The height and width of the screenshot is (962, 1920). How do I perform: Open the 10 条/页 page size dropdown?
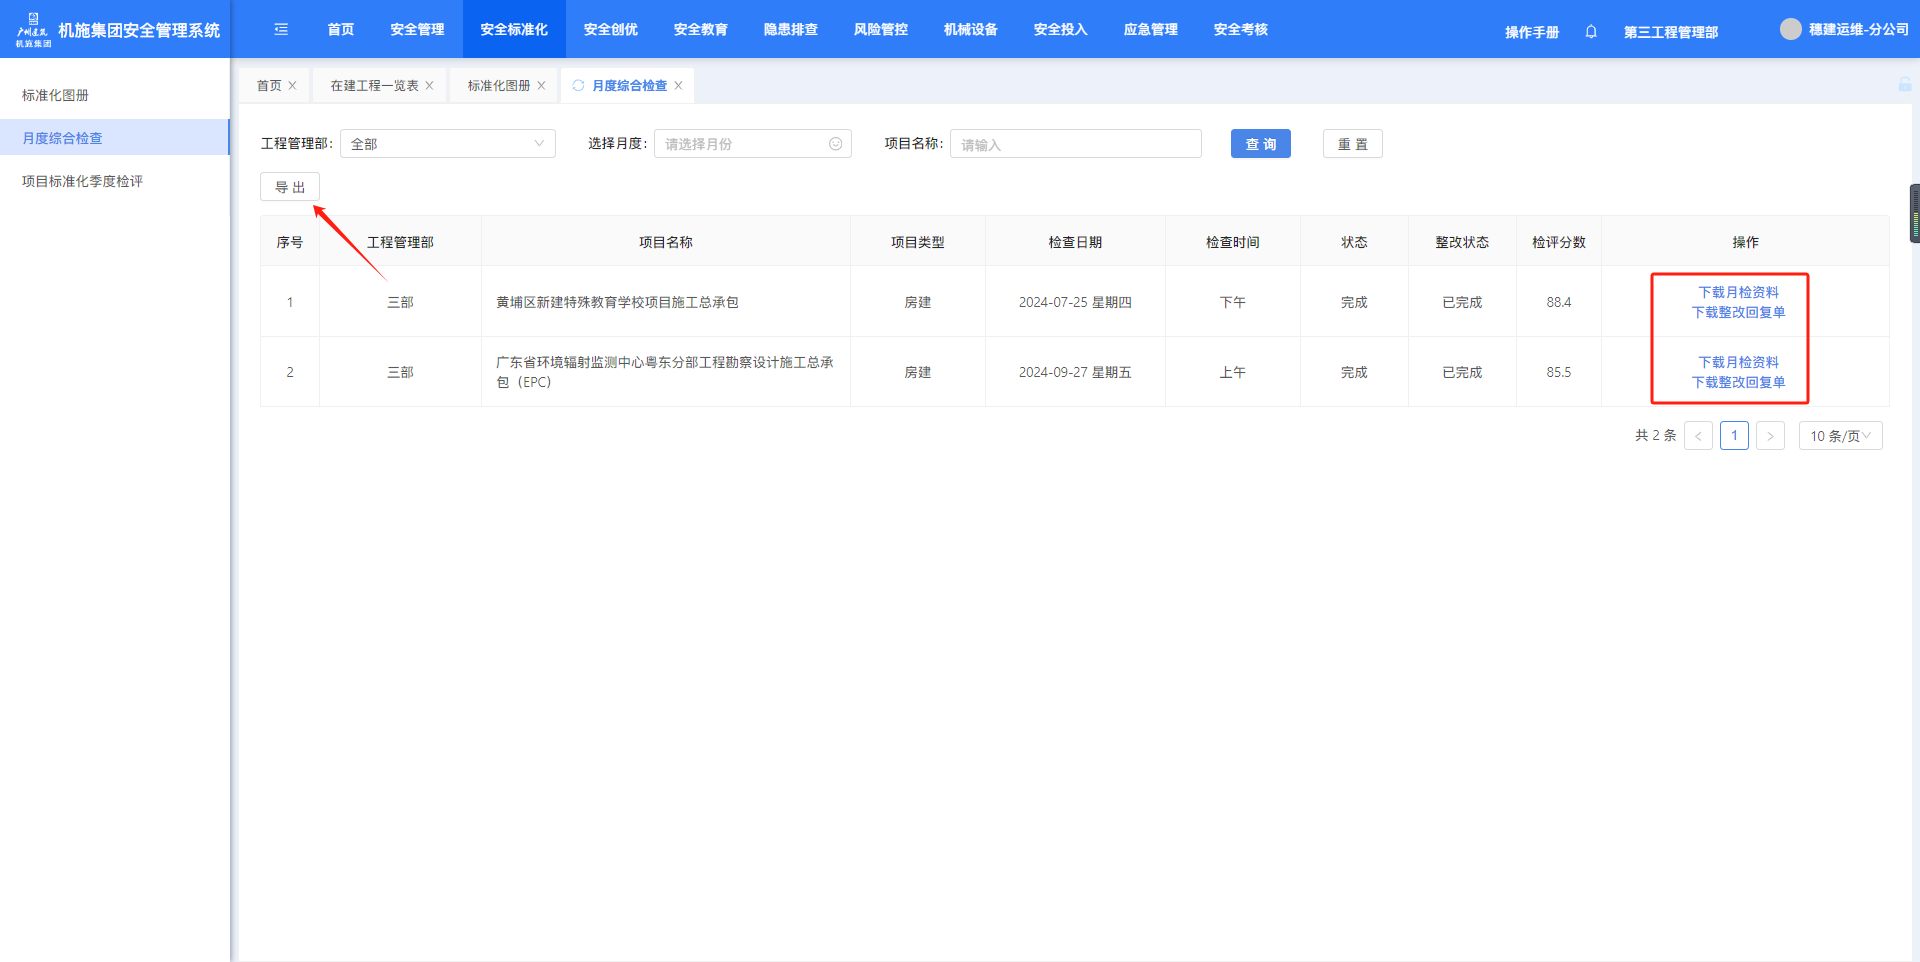[1840, 436]
